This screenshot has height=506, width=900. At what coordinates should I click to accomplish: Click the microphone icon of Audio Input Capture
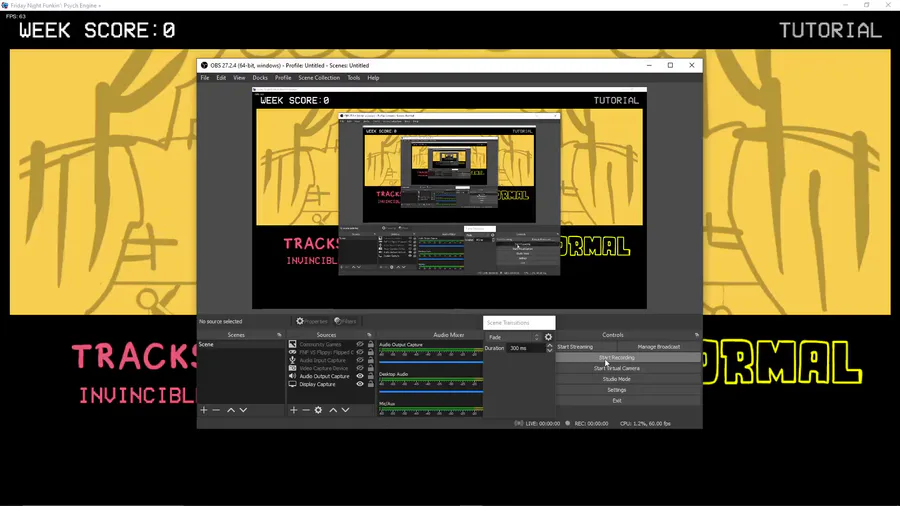click(292, 360)
